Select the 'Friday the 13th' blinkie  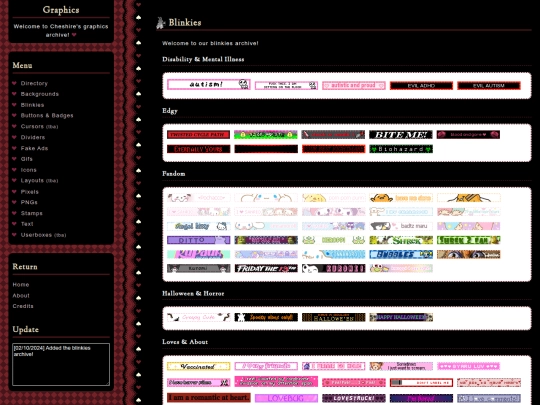tap(266, 268)
